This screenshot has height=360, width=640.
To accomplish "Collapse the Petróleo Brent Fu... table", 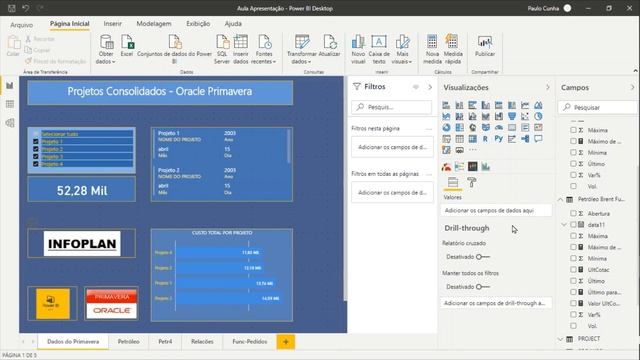I will point(560,200).
